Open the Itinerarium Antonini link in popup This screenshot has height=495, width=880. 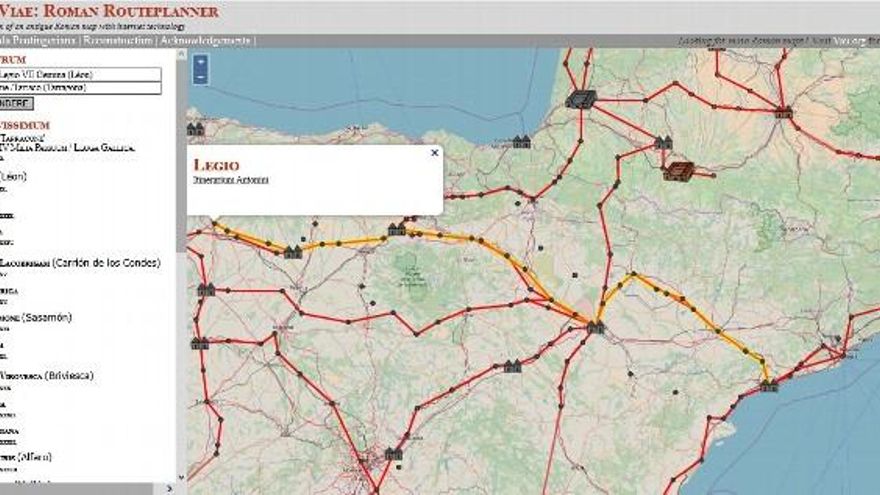coord(231,180)
